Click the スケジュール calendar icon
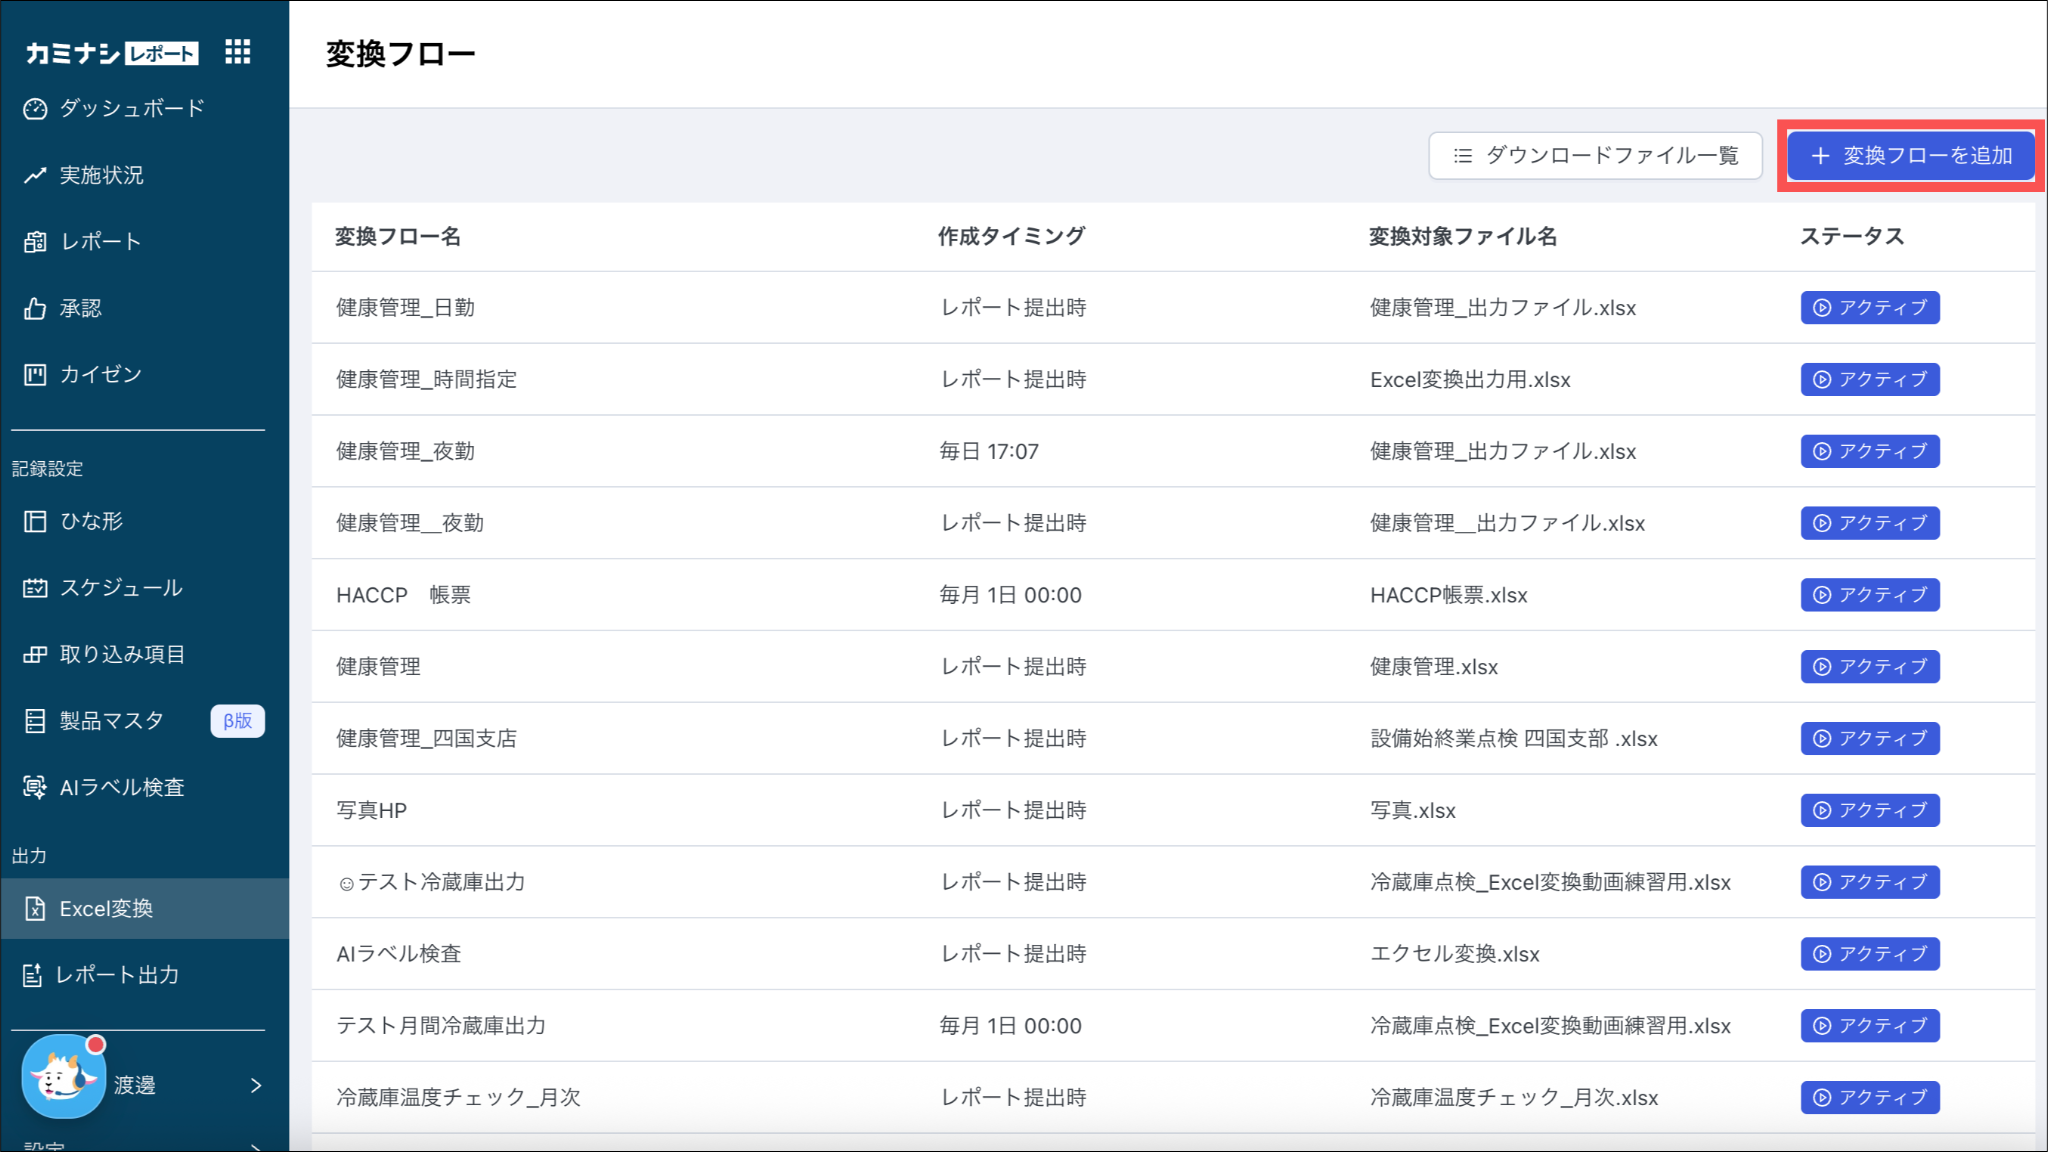This screenshot has width=2048, height=1152. 35,588
